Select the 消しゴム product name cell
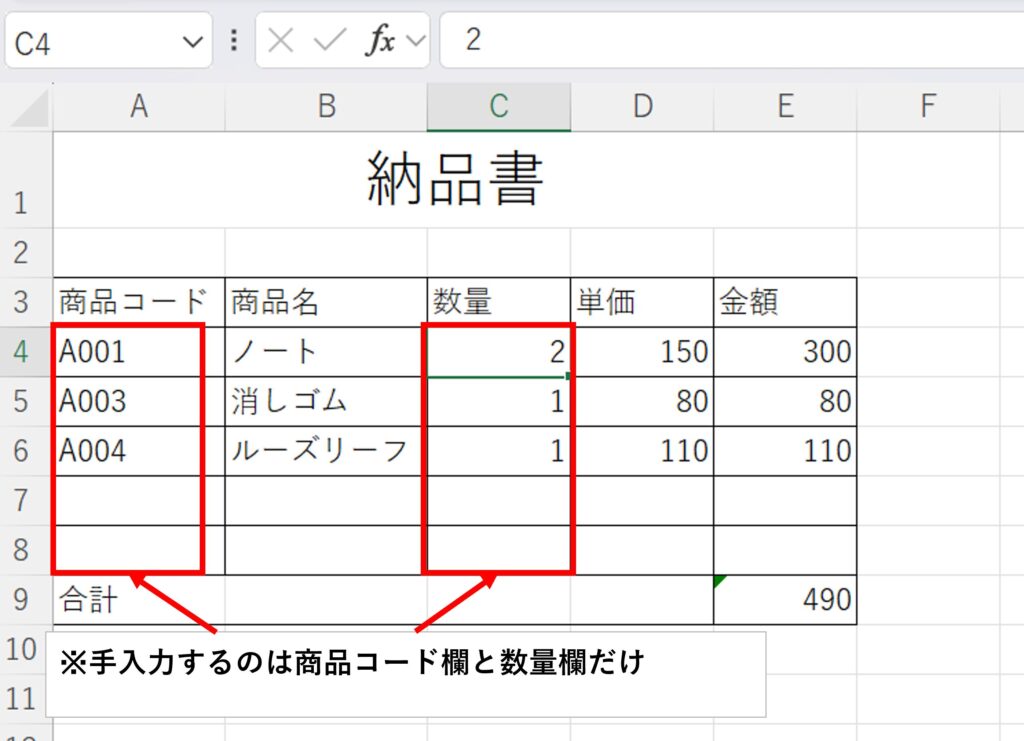1024x741 pixels. 326,402
